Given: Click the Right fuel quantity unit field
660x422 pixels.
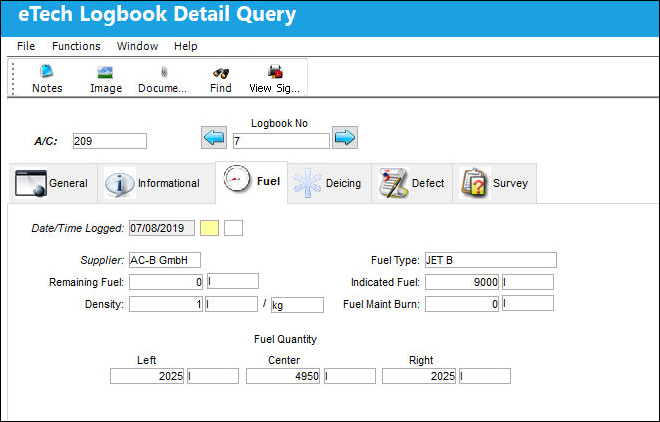Looking at the screenshot, I should 485,376.
